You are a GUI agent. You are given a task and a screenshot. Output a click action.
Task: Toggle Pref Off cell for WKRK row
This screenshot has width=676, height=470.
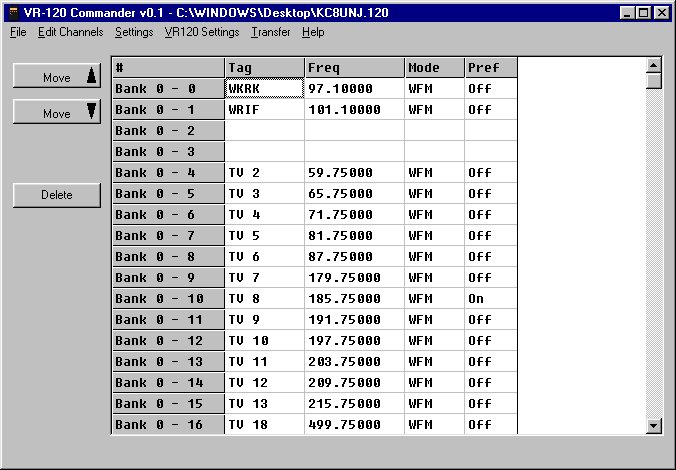(x=490, y=89)
